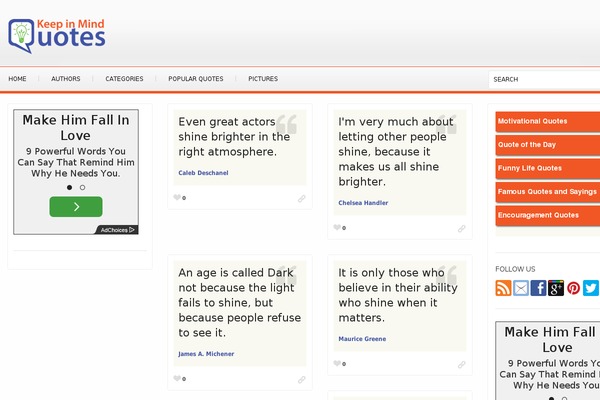Open Famous Quotes and Sayings button
The image size is (600, 400).
point(548,192)
